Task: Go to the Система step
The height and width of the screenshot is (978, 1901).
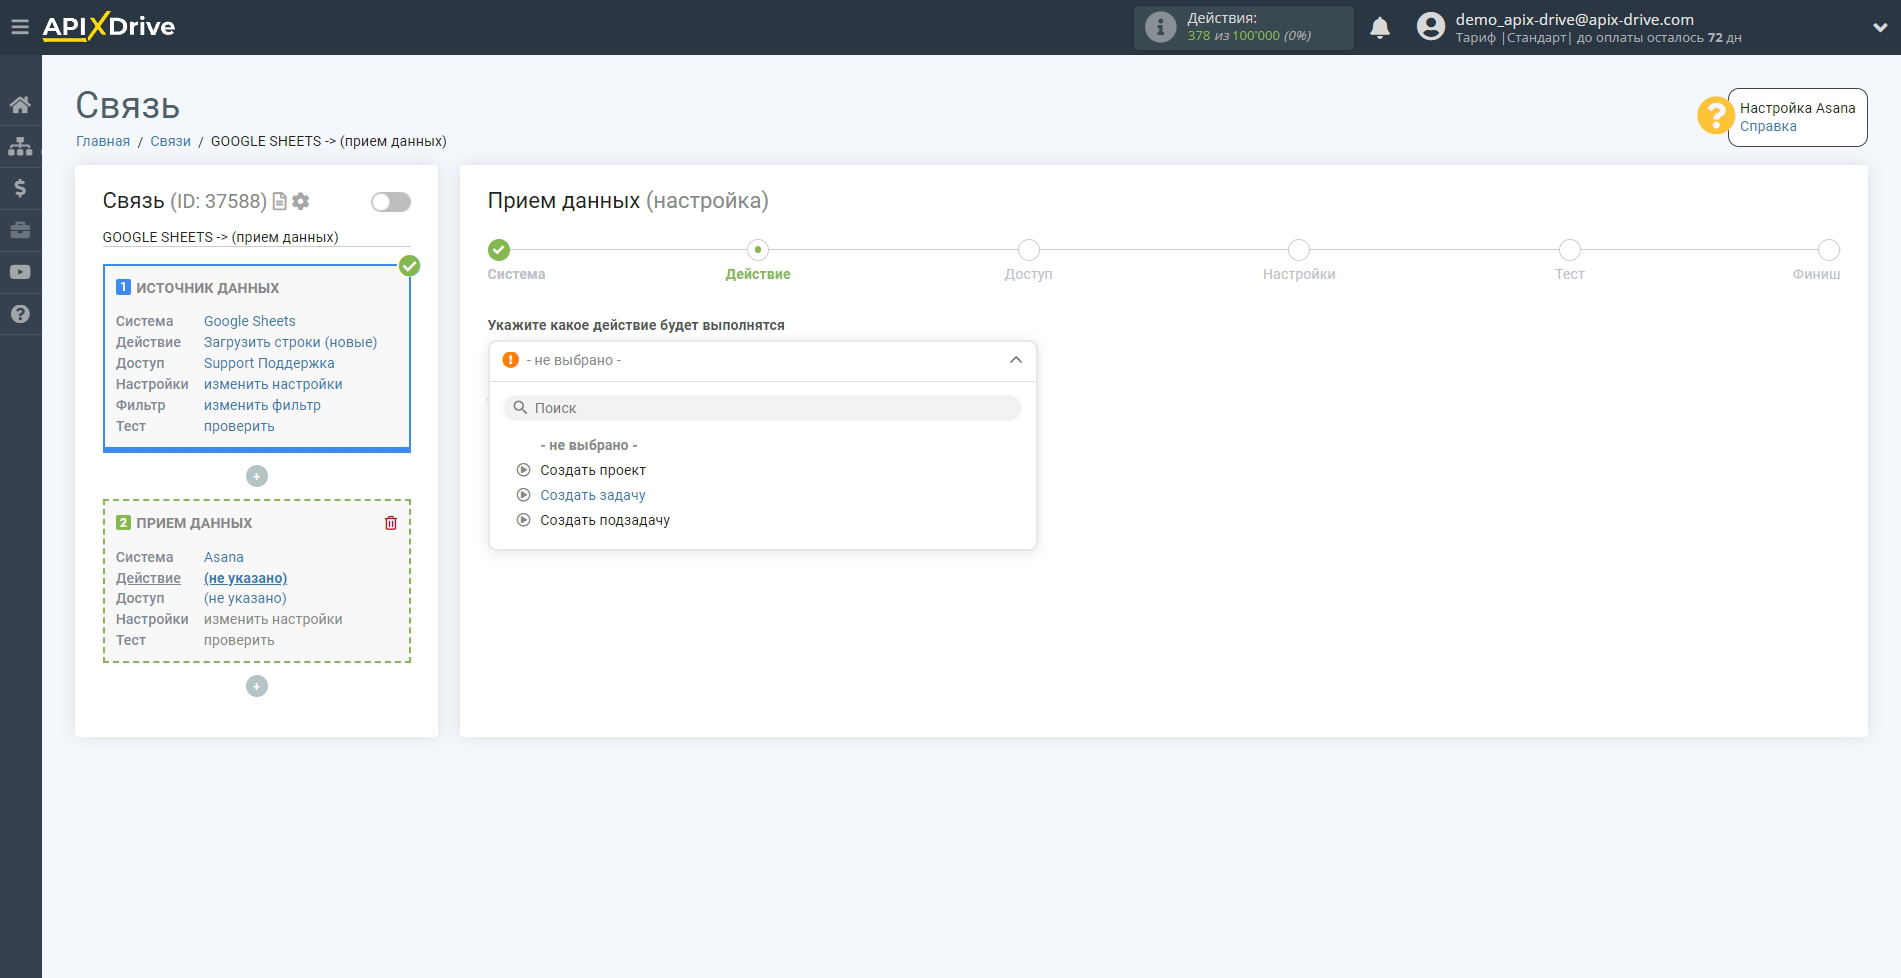Action: pos(499,250)
